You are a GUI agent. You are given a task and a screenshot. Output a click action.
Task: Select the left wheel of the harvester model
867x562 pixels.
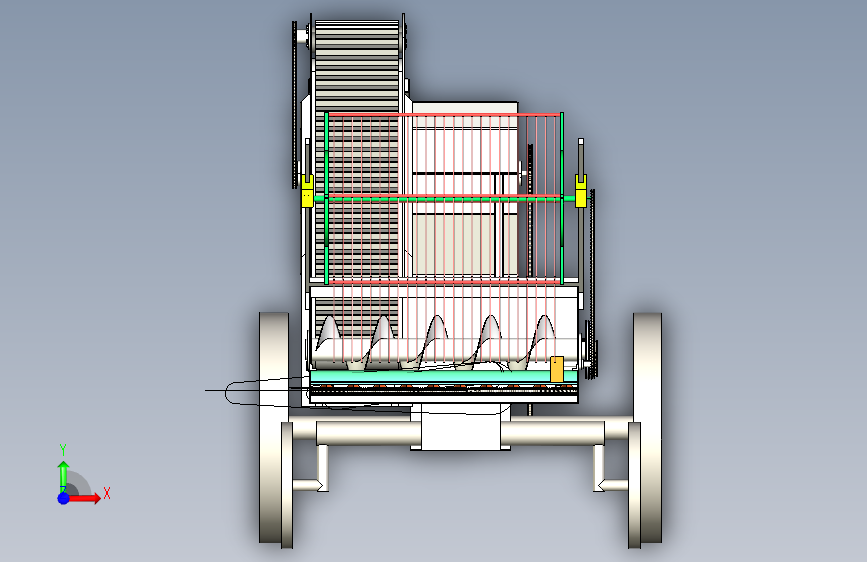click(274, 429)
